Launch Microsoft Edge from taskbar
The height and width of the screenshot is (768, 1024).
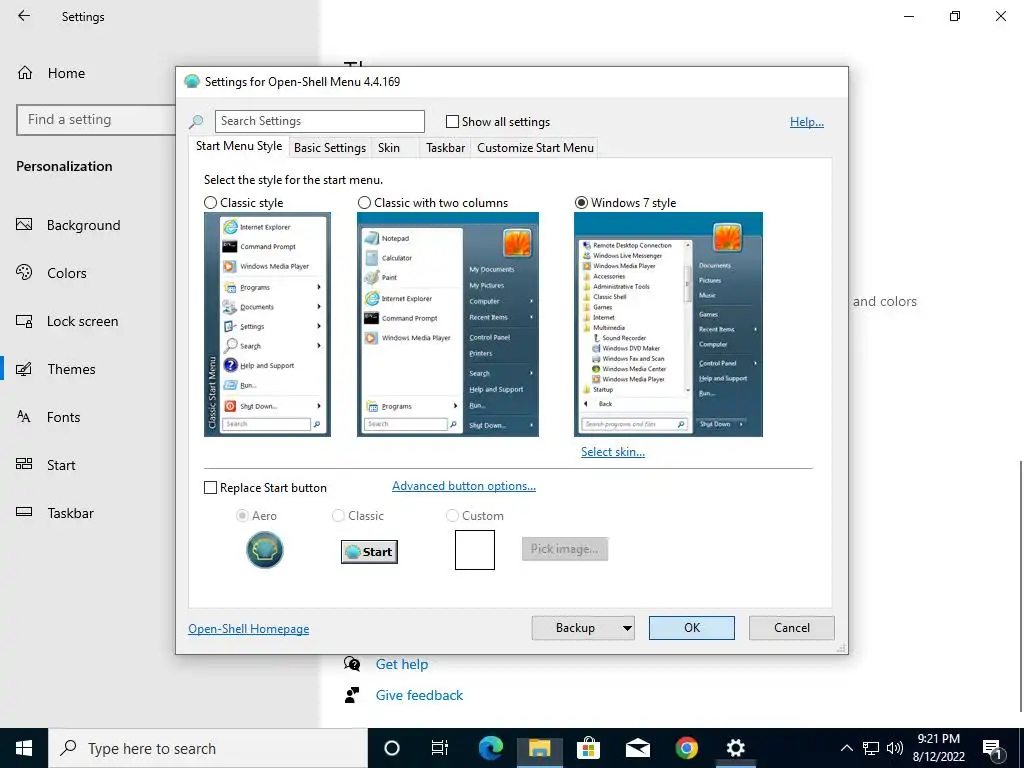(x=490, y=748)
